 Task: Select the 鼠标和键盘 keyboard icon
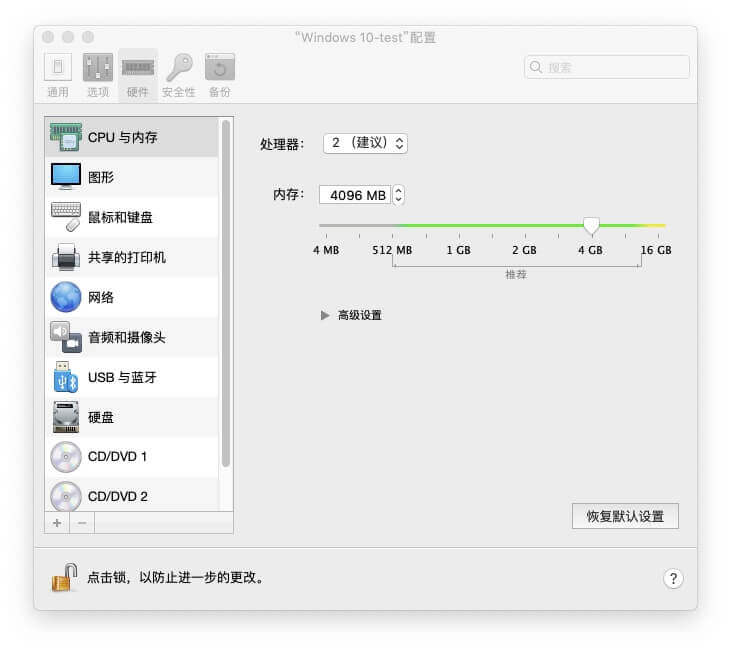pyautogui.click(x=66, y=217)
